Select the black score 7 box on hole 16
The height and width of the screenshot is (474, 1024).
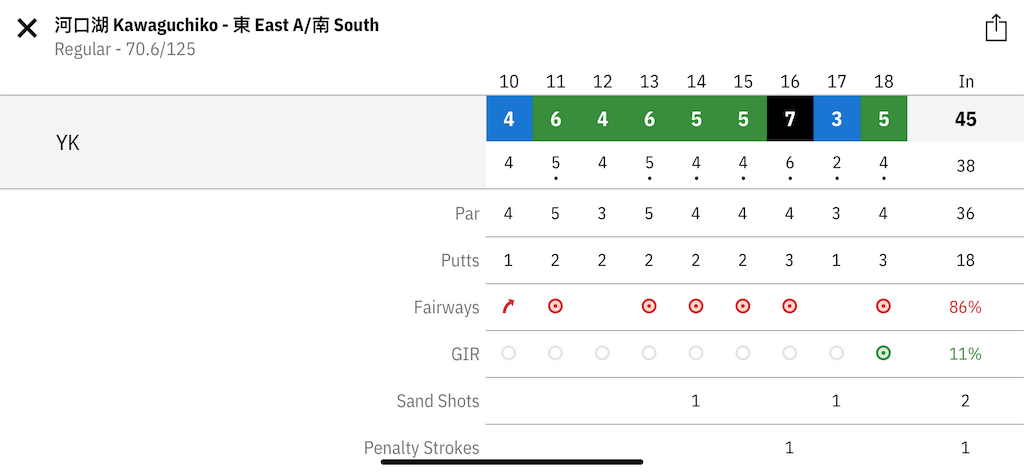click(790, 119)
